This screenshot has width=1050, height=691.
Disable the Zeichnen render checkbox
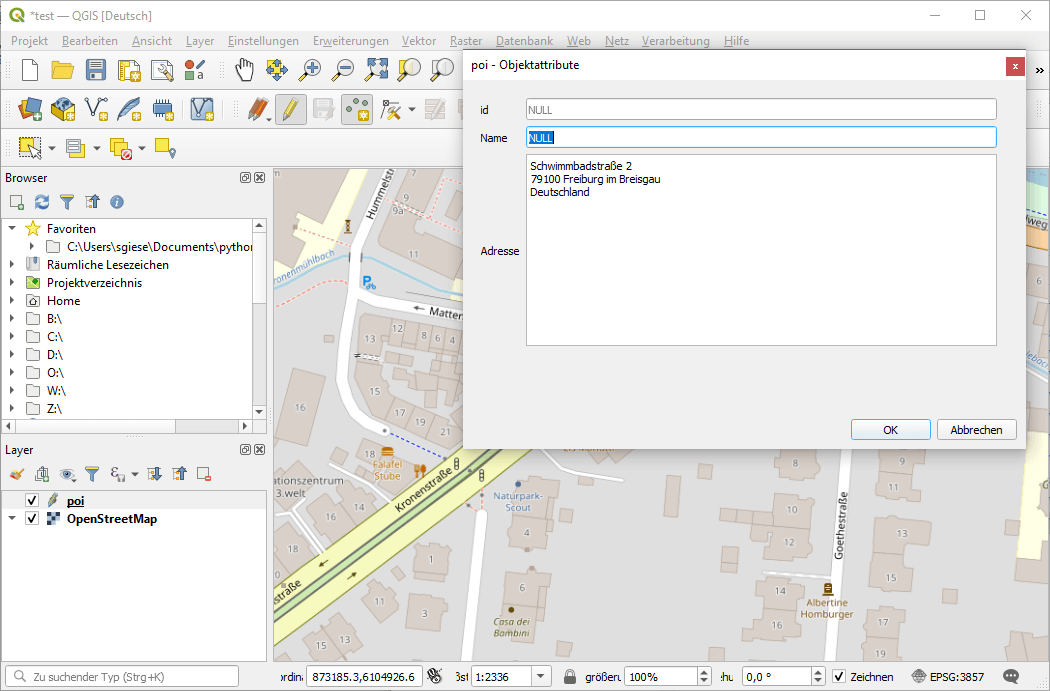[839, 677]
